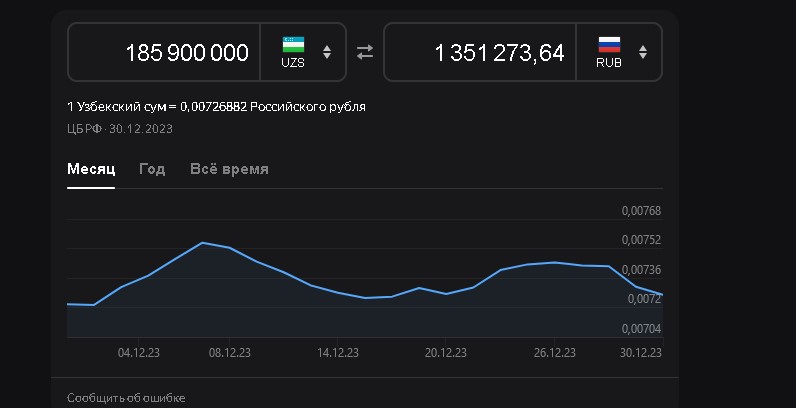Switch to the Месяц tab
The height and width of the screenshot is (408, 796).
click(91, 169)
